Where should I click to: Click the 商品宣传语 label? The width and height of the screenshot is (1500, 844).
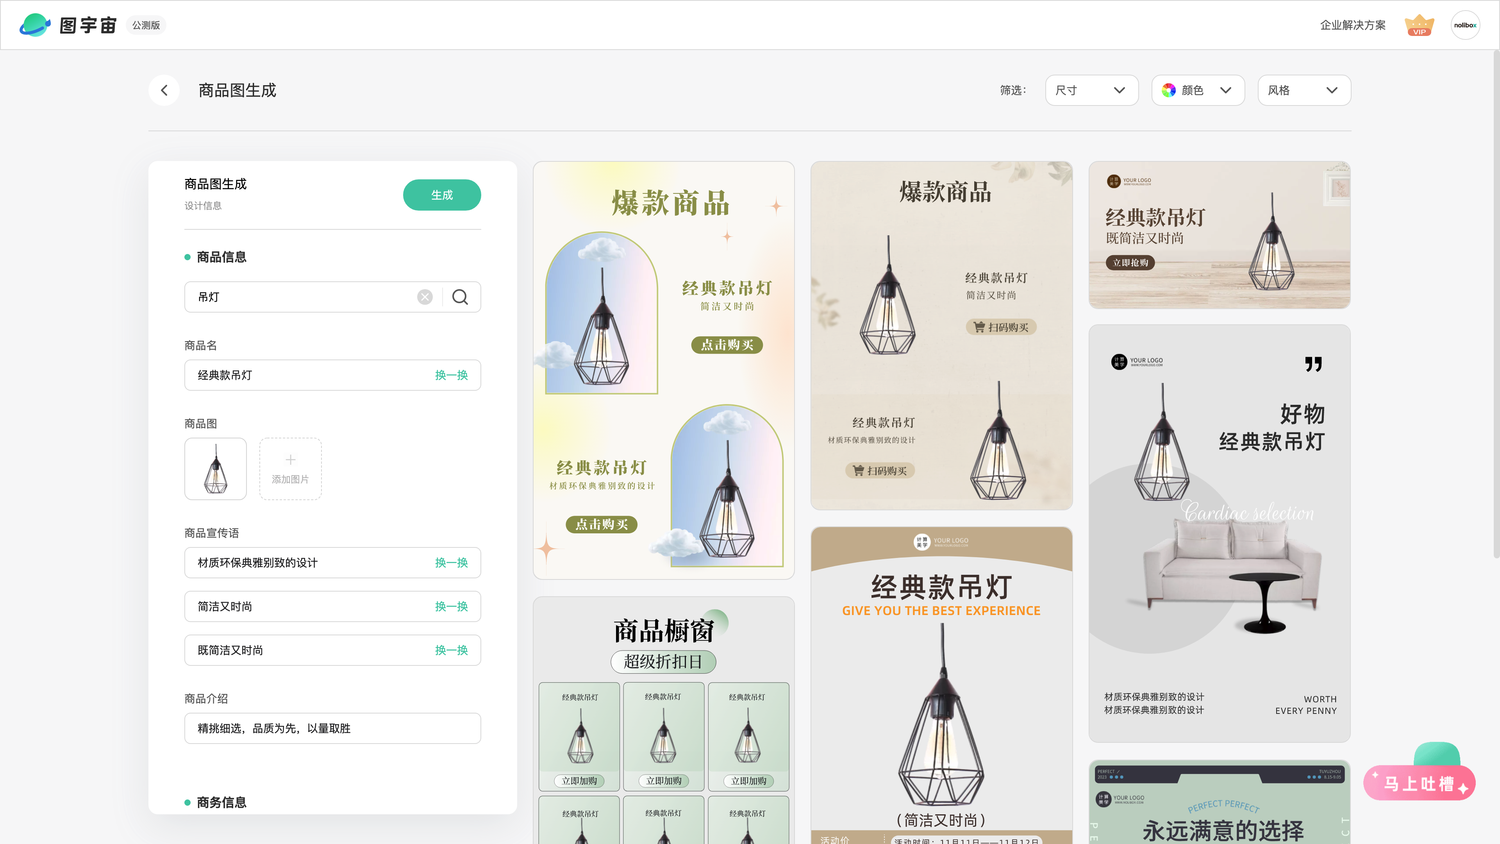[212, 533]
